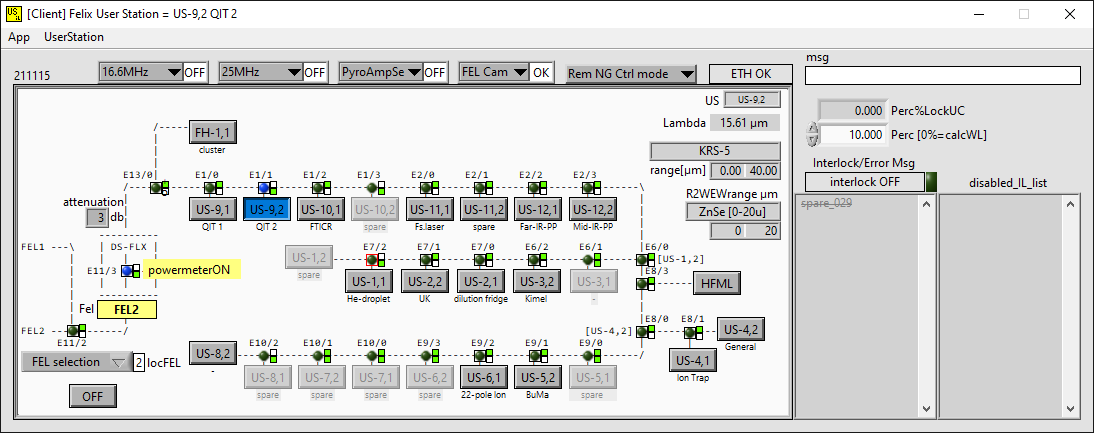Expand the Rem NG Ctrl mode dropdown
Screen dimensions: 1094x433
(630, 73)
